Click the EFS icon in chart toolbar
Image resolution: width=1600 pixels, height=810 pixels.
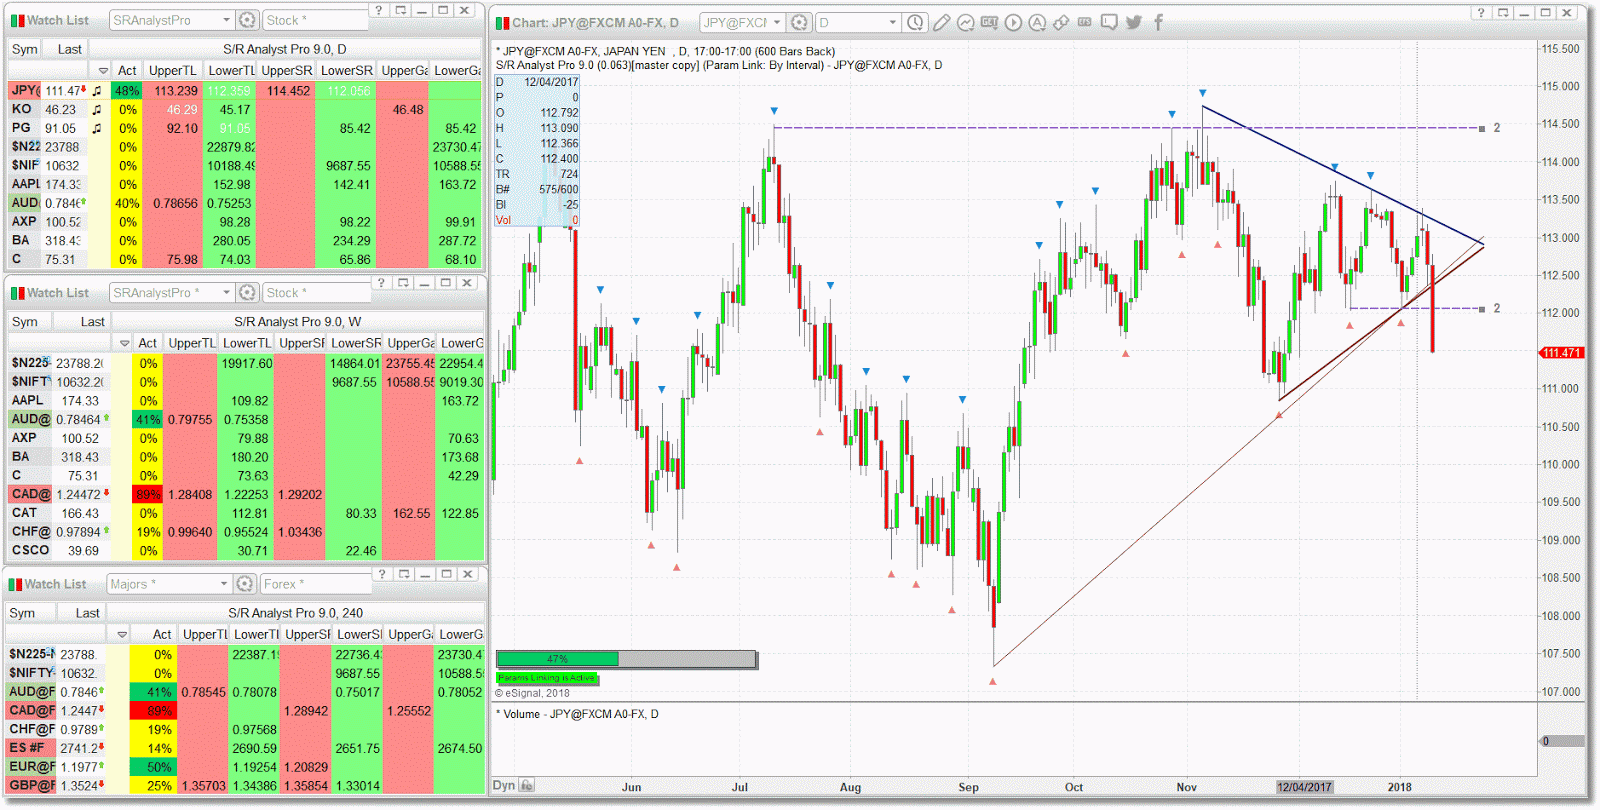1084,22
